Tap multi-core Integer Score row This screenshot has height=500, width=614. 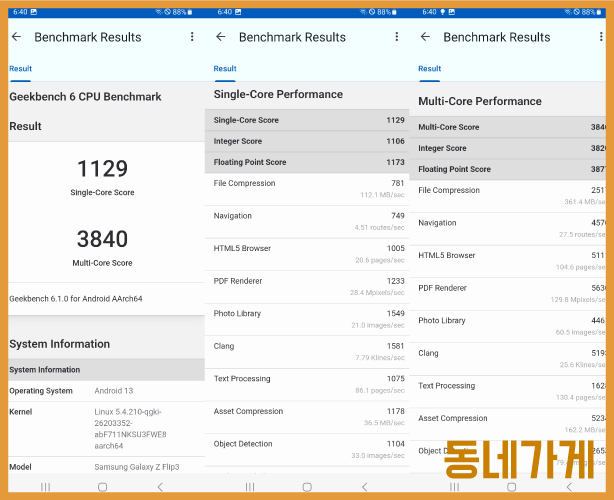[x=508, y=148]
